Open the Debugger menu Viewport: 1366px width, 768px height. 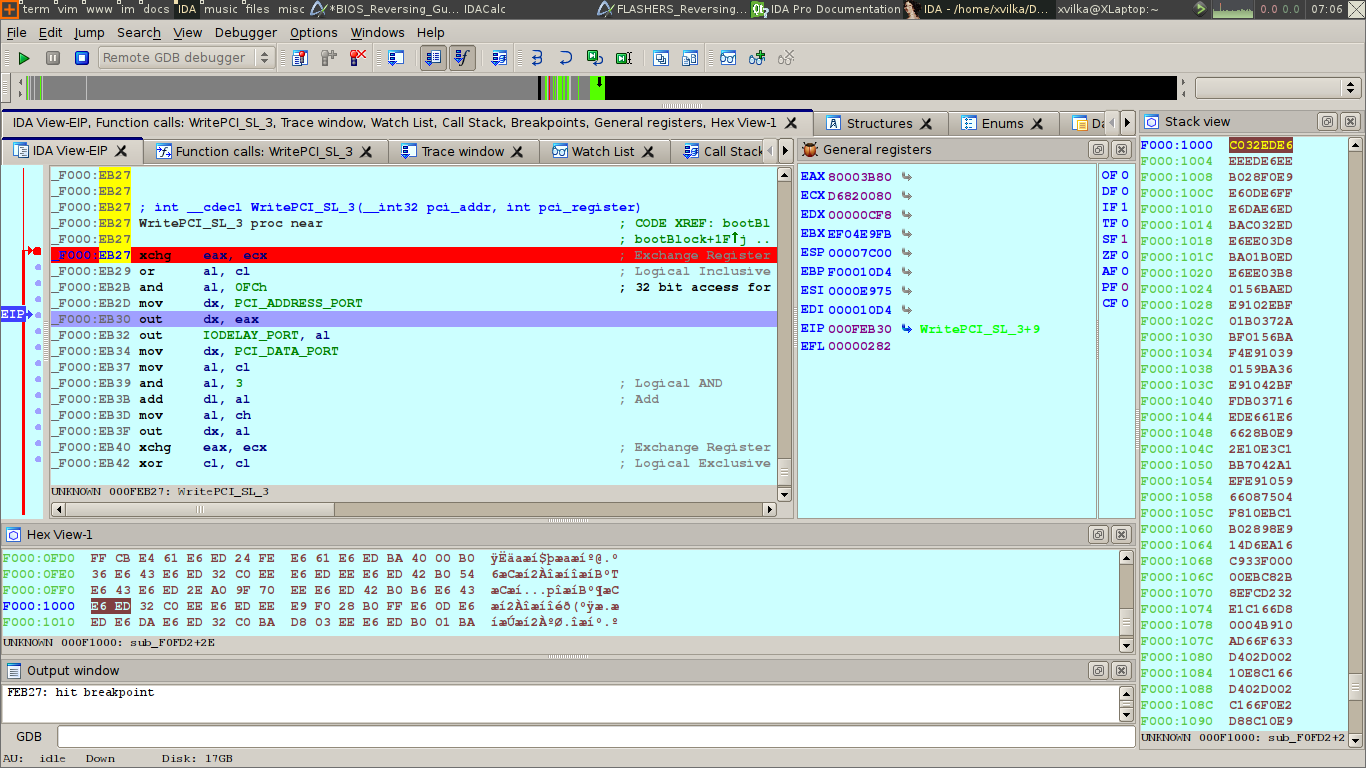coord(245,32)
